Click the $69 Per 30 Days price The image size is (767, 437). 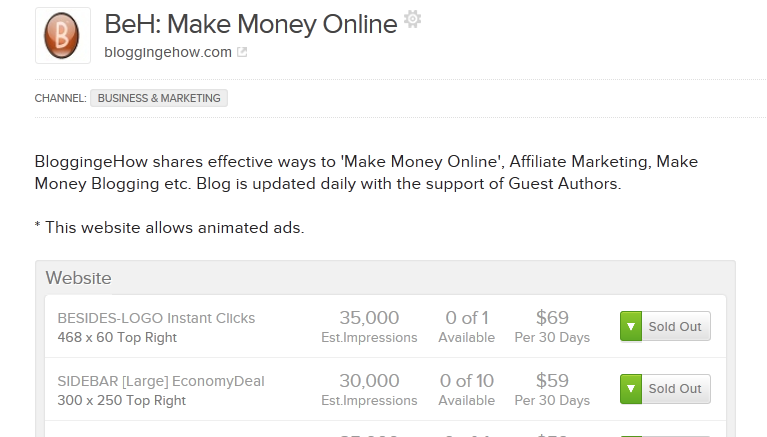(552, 327)
